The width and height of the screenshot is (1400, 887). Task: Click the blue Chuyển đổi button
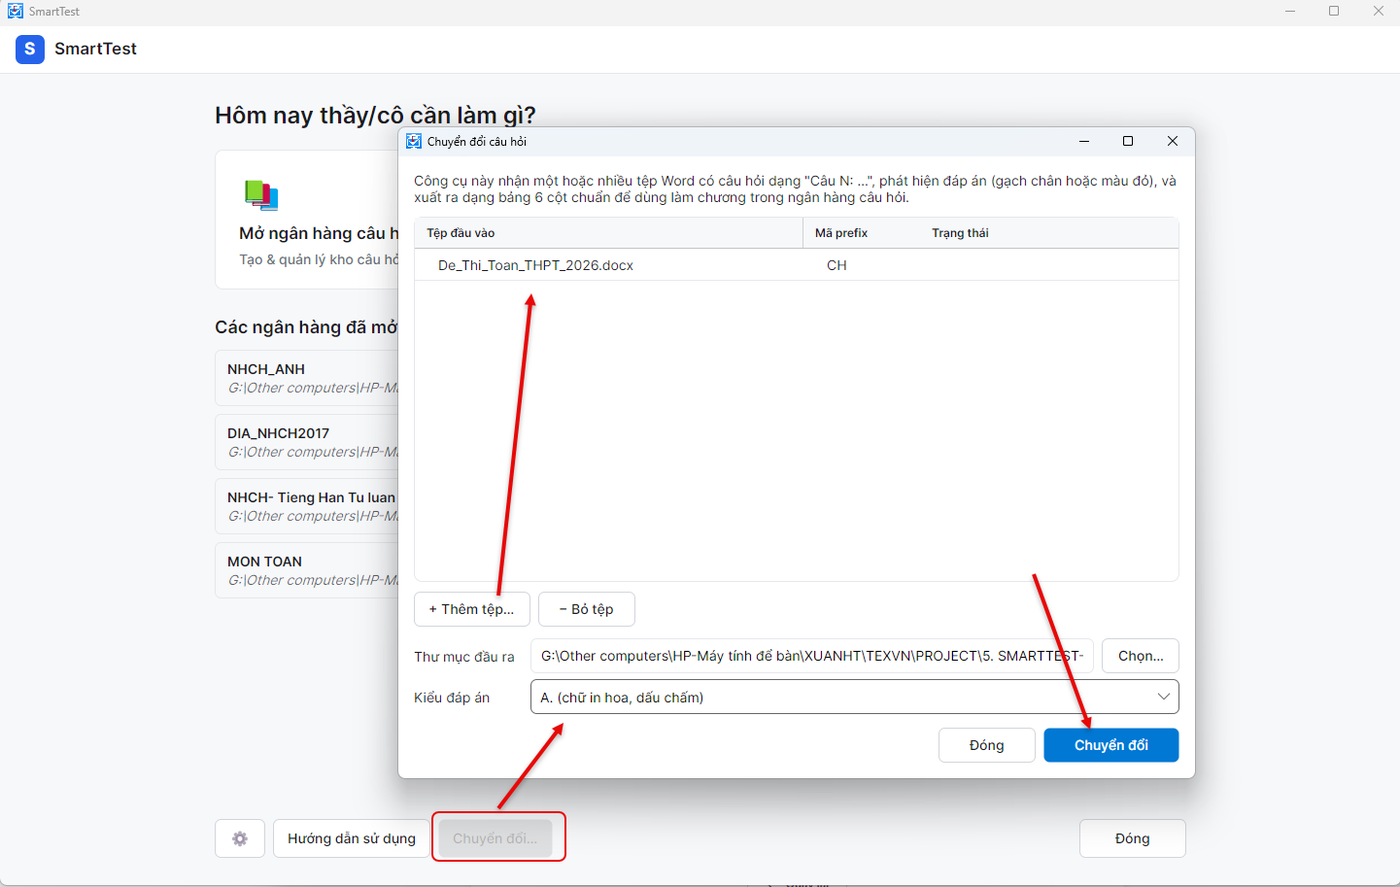point(1111,745)
